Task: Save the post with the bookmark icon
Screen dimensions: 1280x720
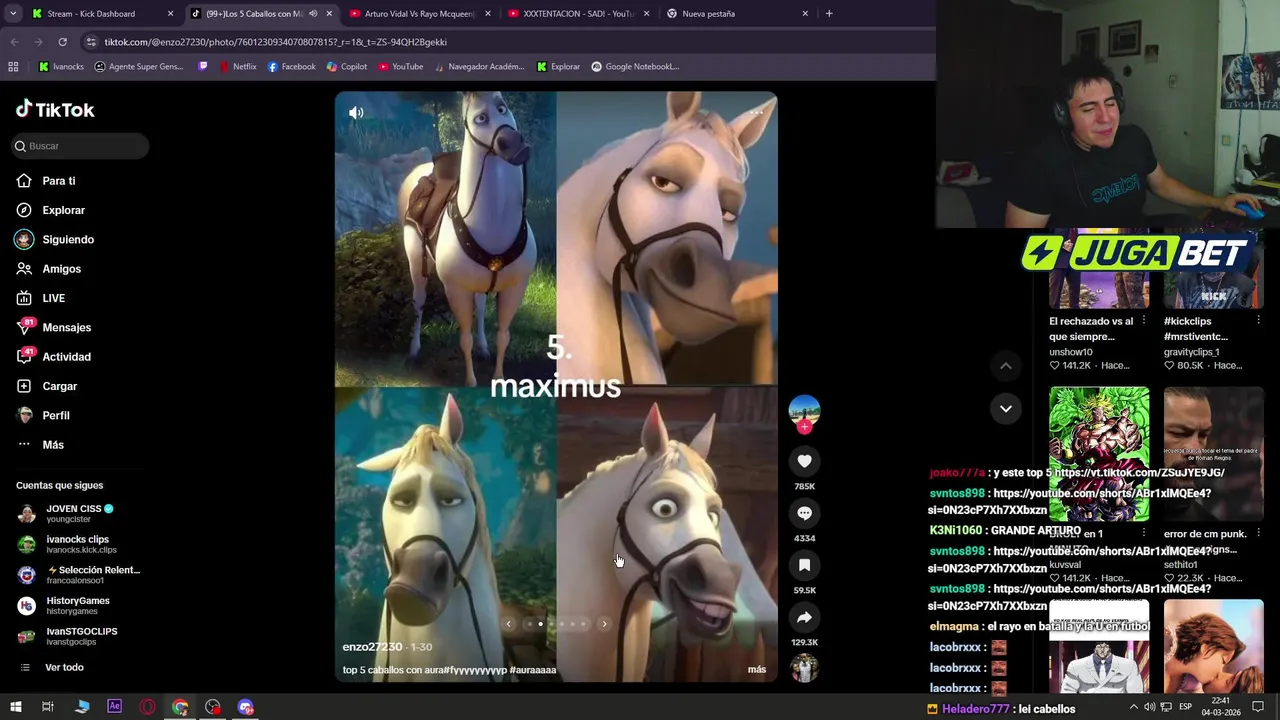Action: (804, 565)
